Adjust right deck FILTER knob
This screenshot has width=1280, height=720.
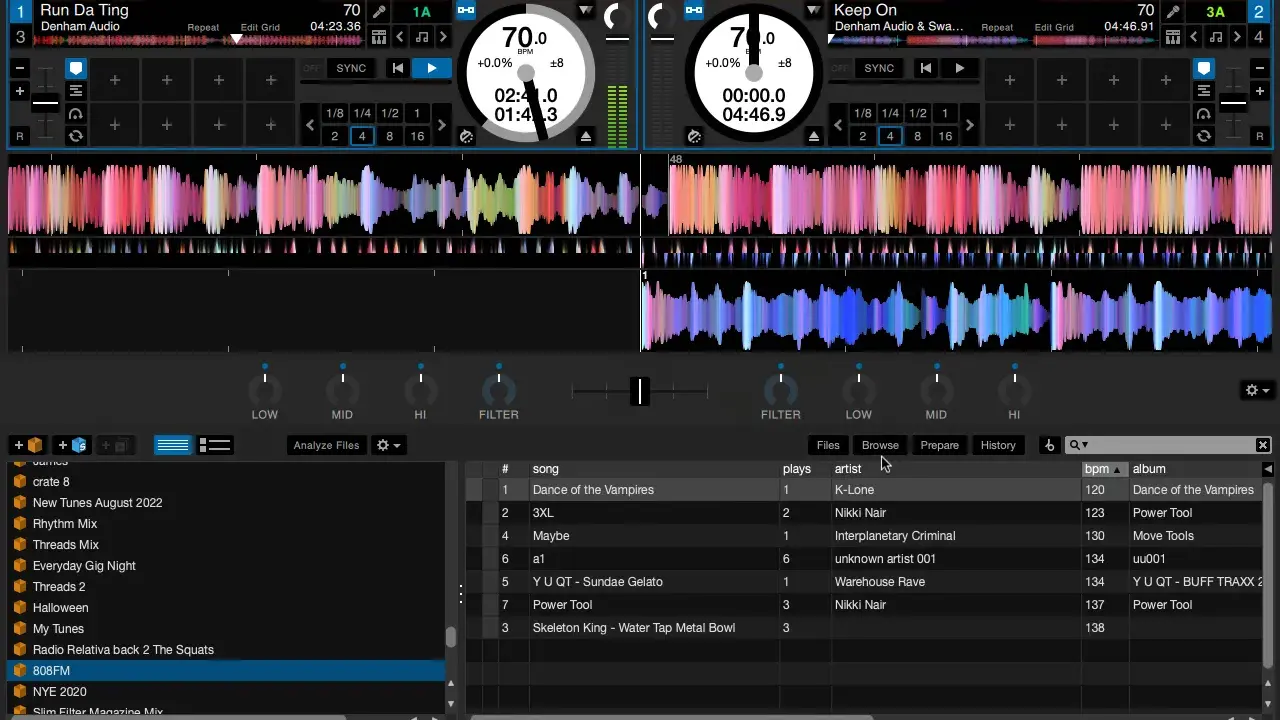click(x=781, y=389)
